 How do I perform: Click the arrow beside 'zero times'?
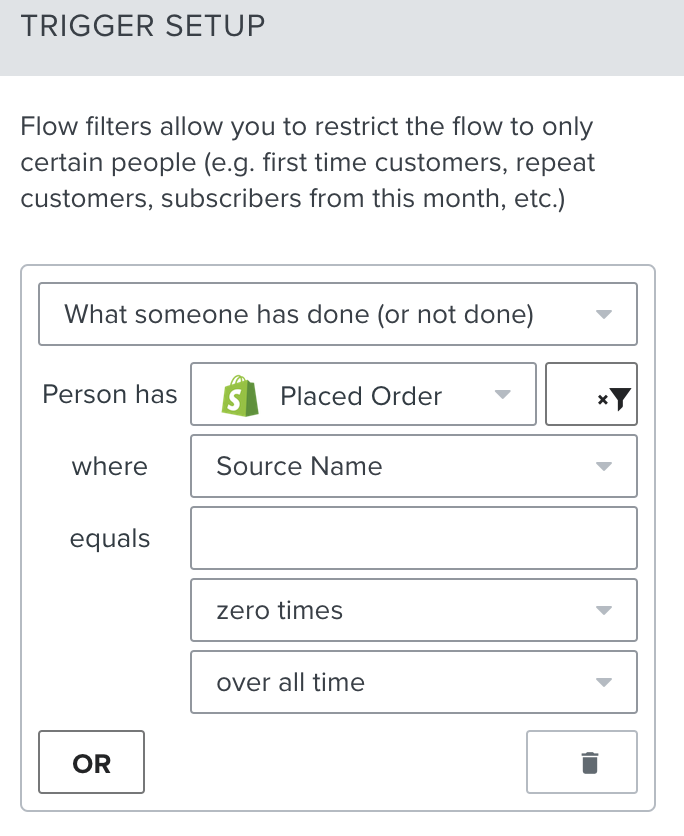pyautogui.click(x=603, y=611)
